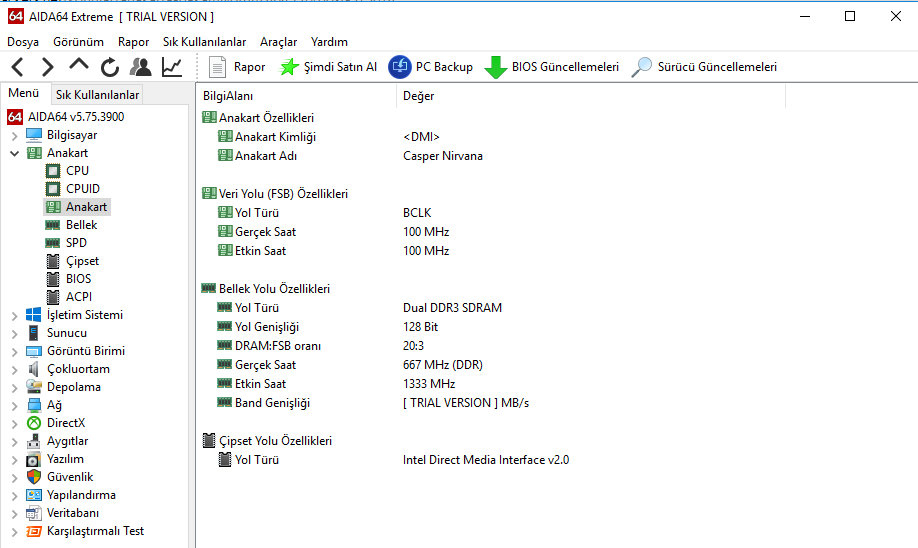Click the Görüntü Birimi monitor icon
Viewport: 918px width, 548px height.
pos(34,351)
